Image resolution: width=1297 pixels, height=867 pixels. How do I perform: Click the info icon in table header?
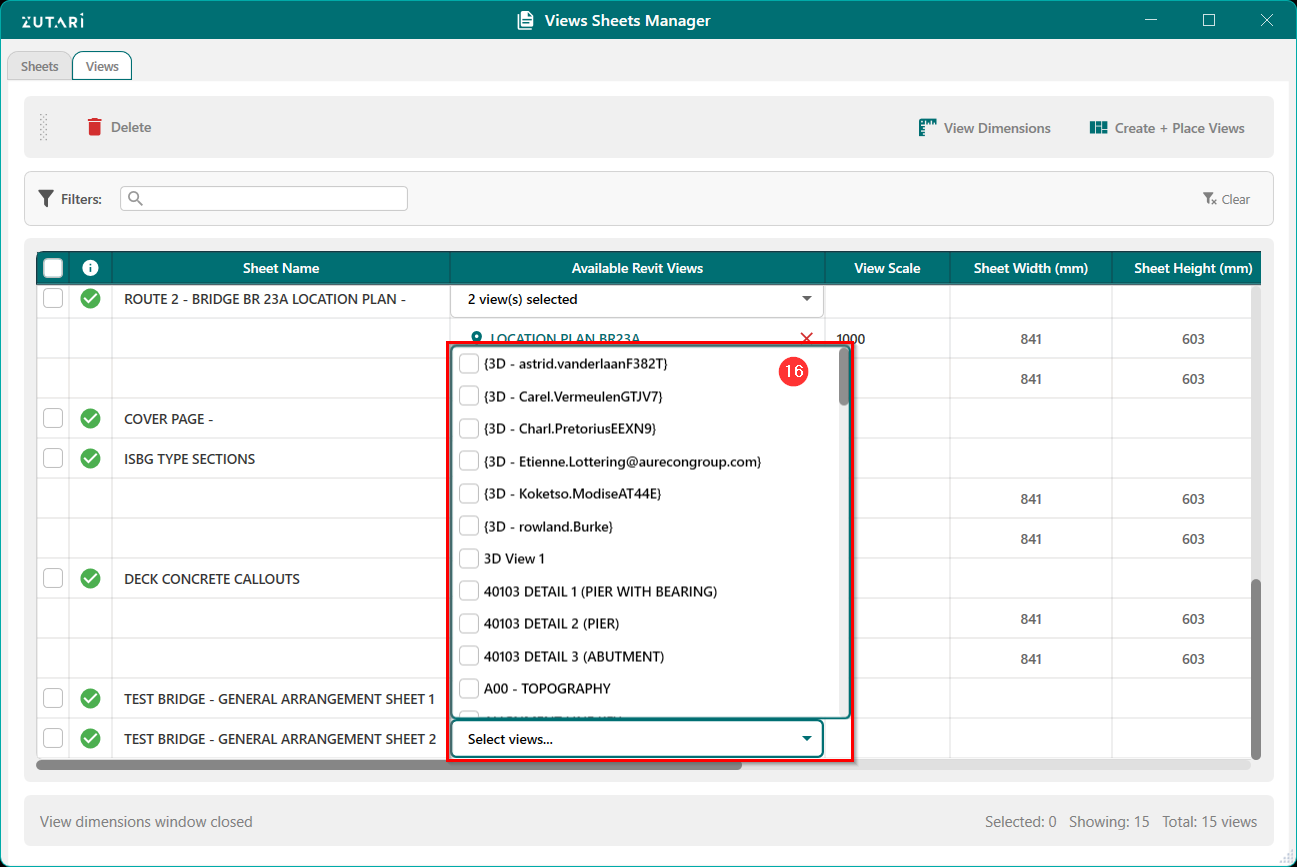pos(91,268)
